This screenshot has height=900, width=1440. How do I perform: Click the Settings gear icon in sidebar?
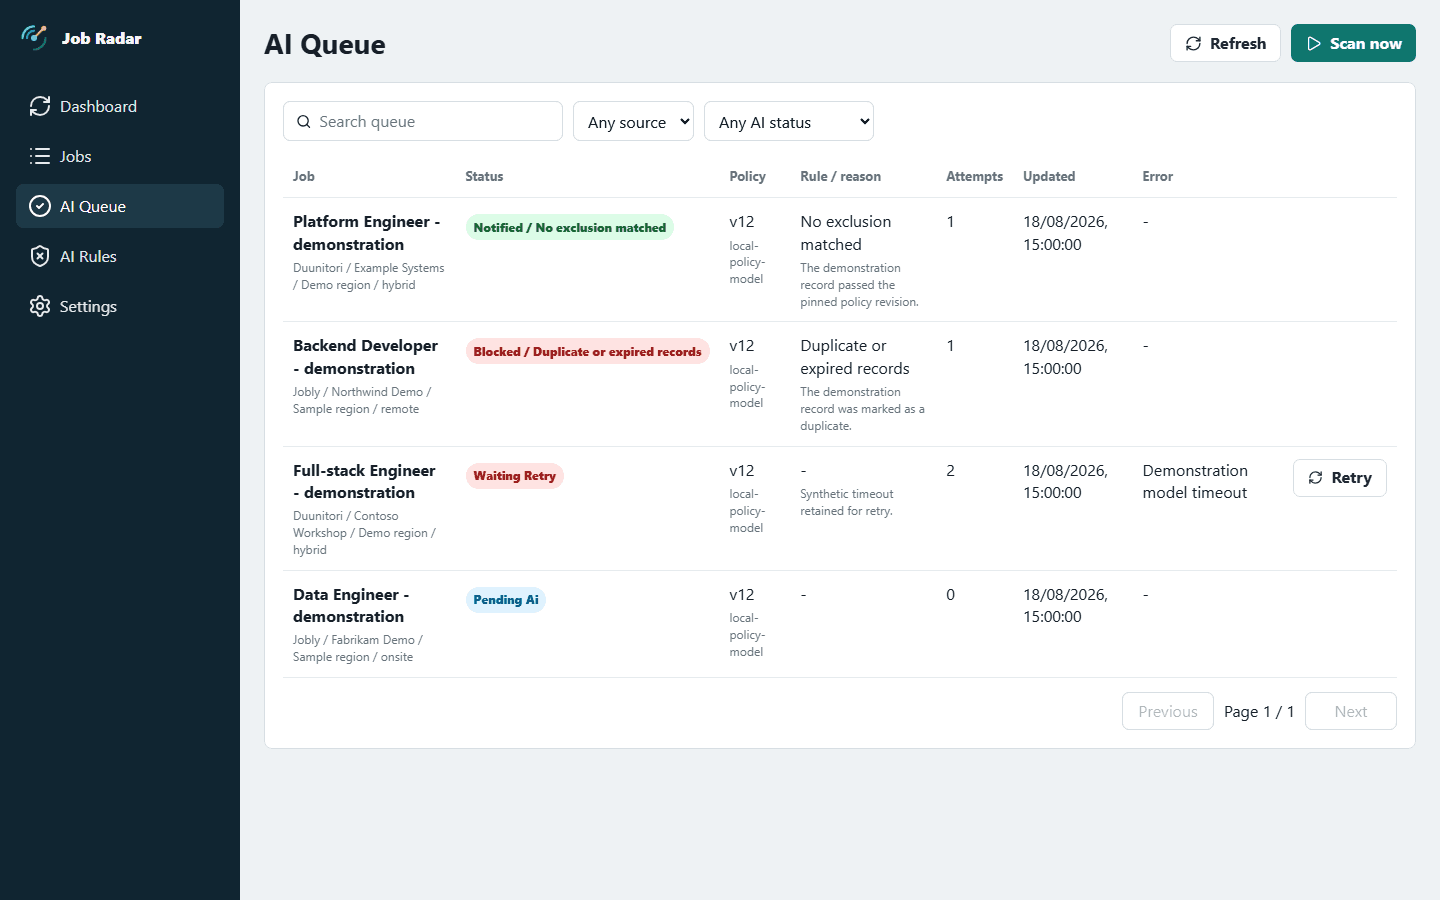pos(40,306)
